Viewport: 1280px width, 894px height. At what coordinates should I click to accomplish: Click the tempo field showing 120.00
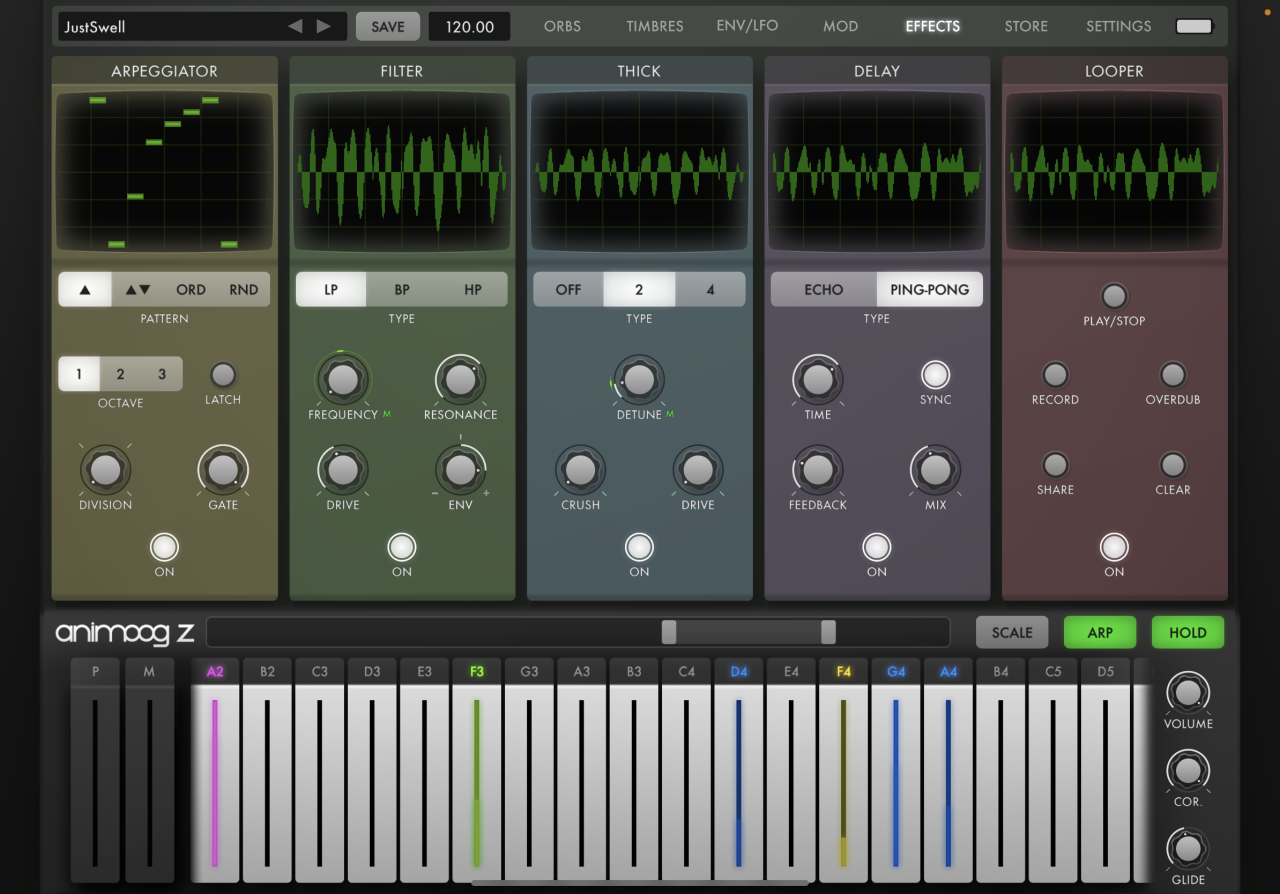pyautogui.click(x=469, y=27)
